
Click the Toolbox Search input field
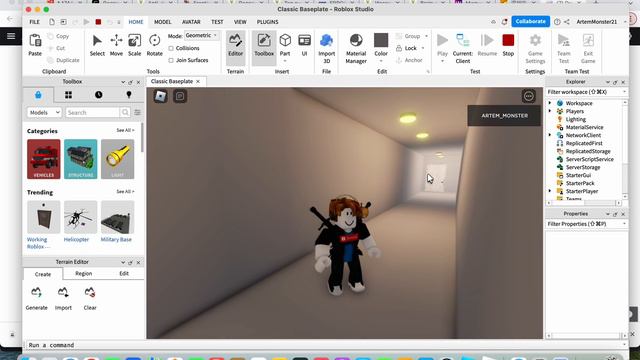[x=92, y=112]
